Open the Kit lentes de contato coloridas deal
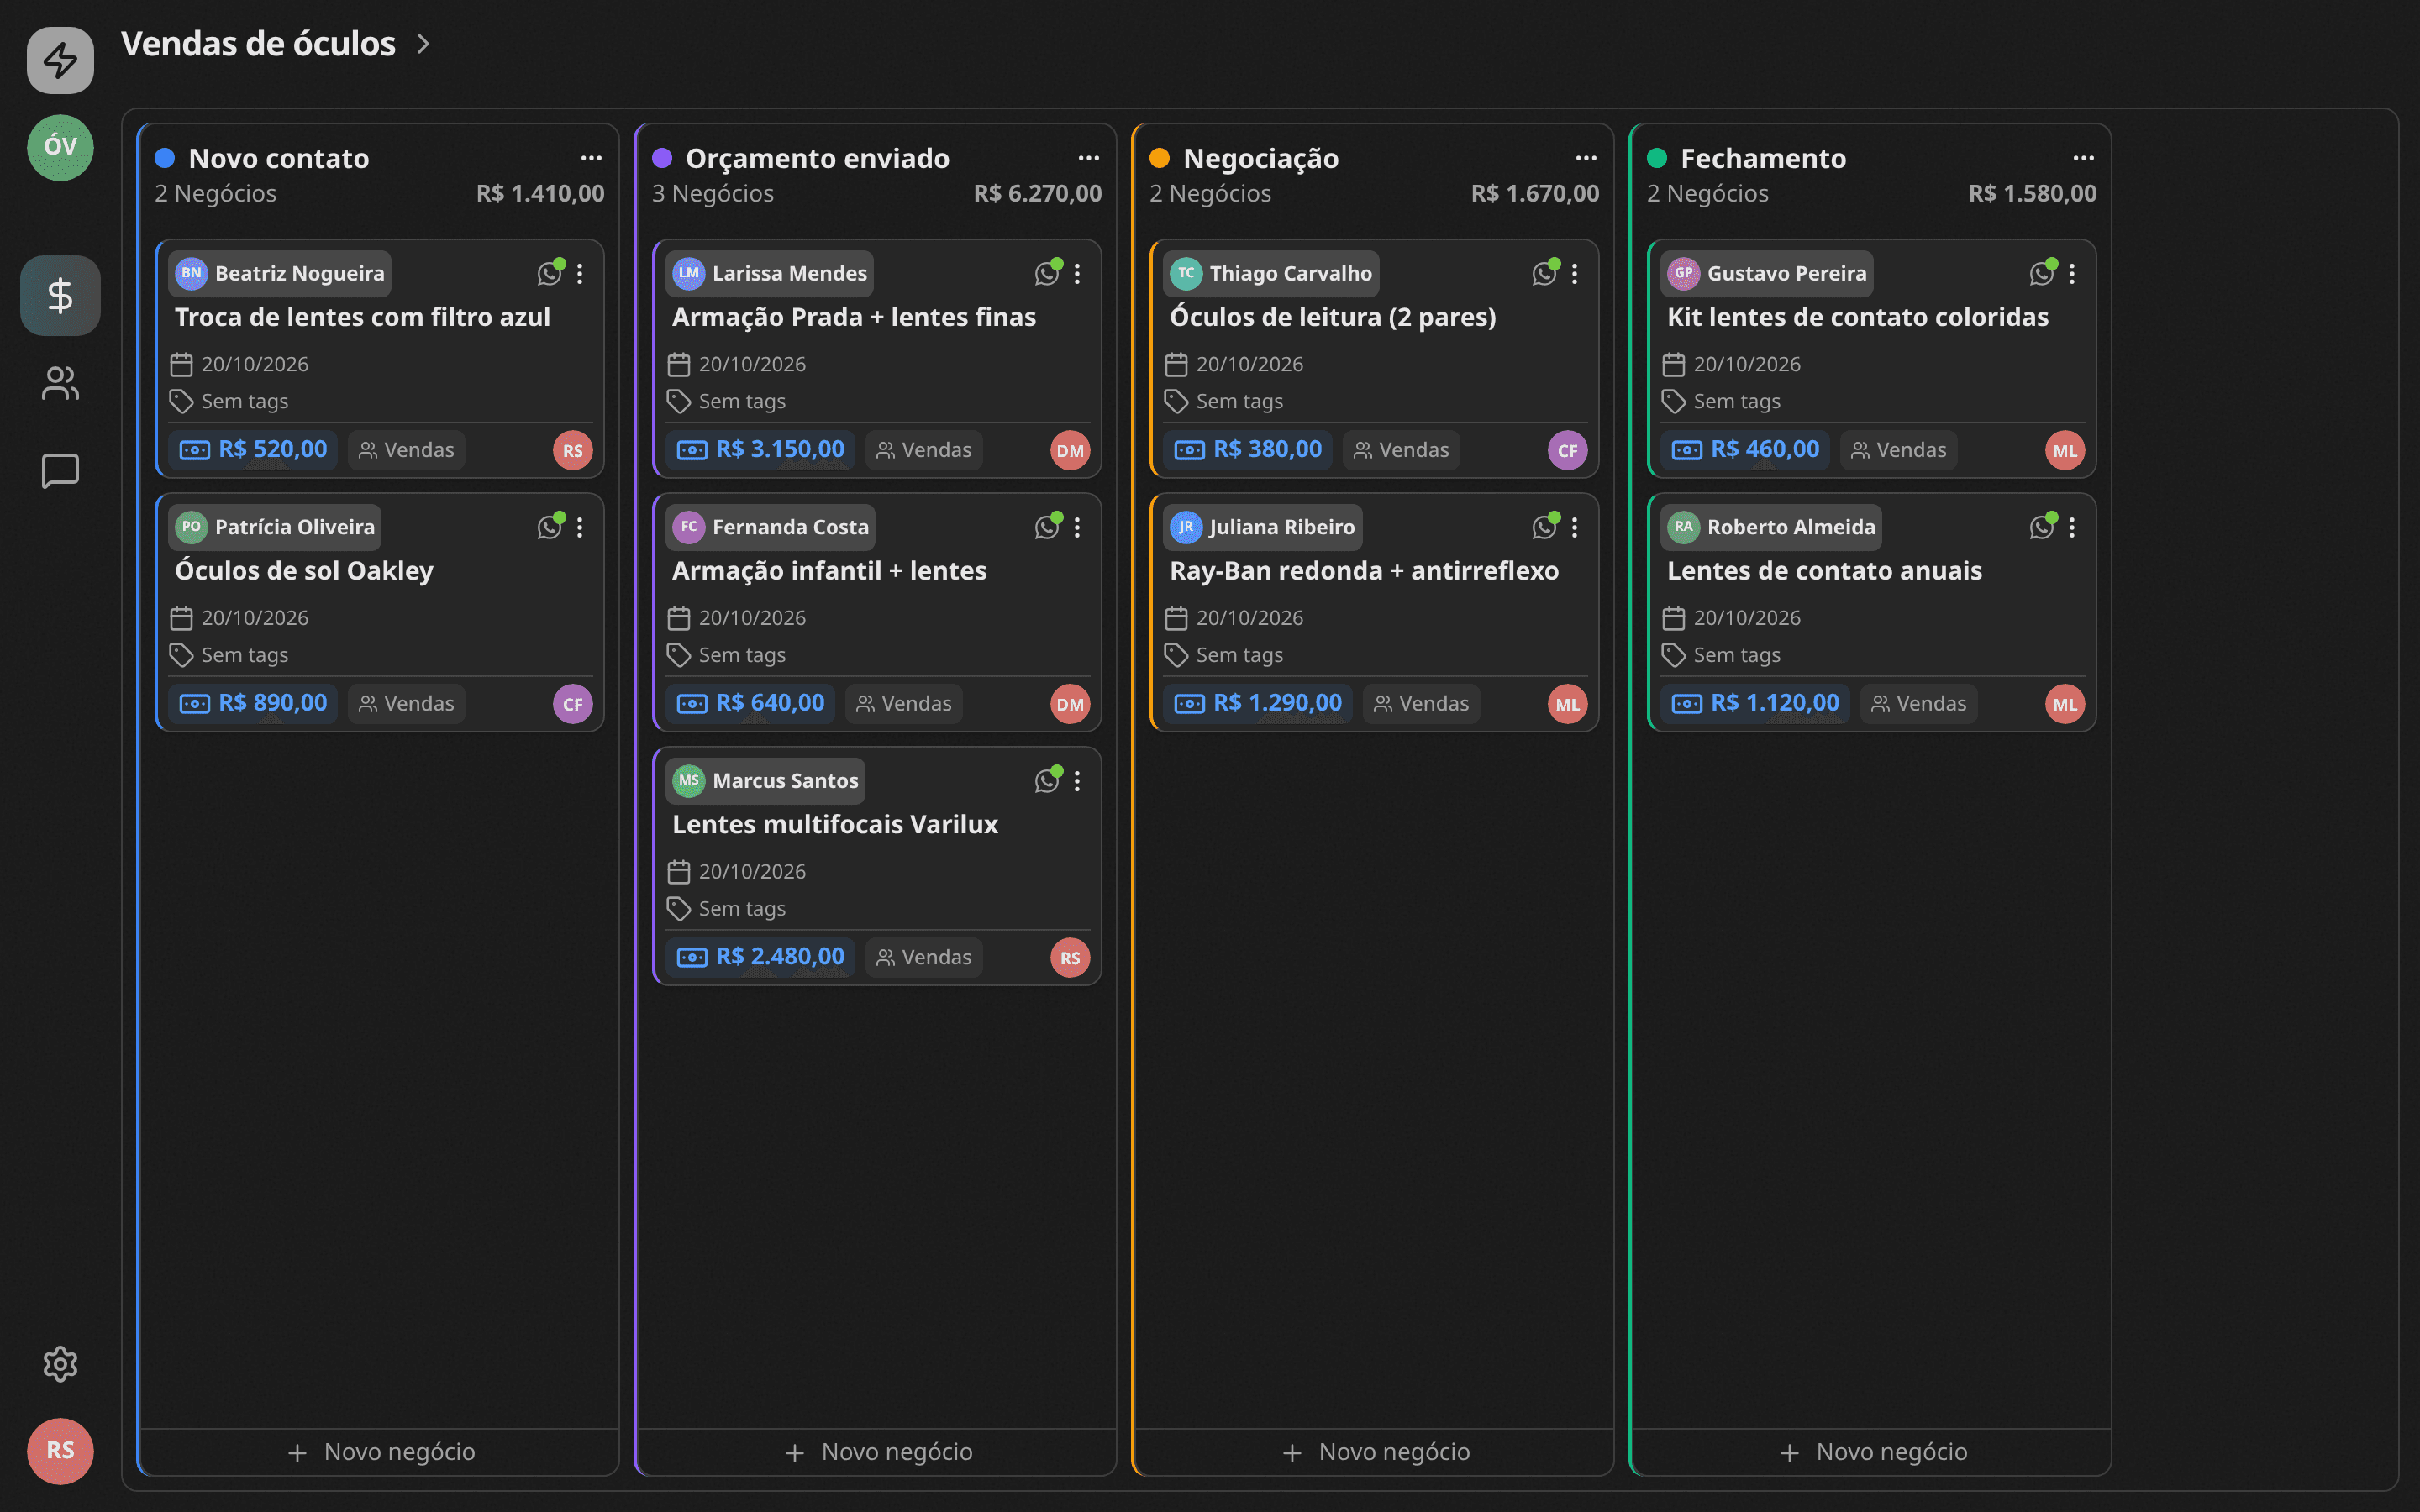 coord(1858,317)
